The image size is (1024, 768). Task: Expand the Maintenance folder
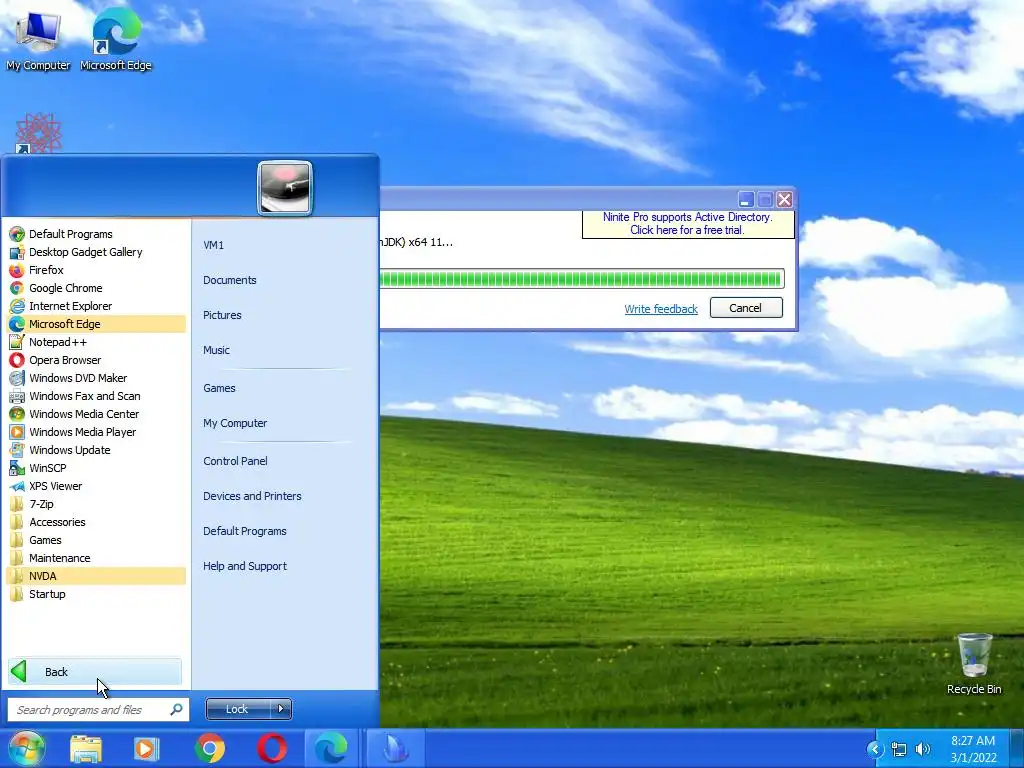click(x=96, y=558)
